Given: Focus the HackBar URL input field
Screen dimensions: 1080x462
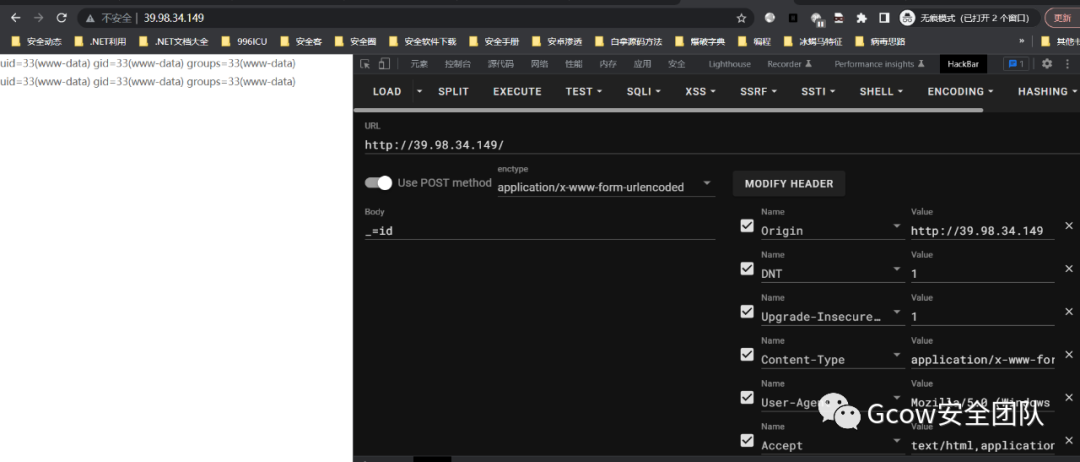Looking at the screenshot, I should pos(722,145).
